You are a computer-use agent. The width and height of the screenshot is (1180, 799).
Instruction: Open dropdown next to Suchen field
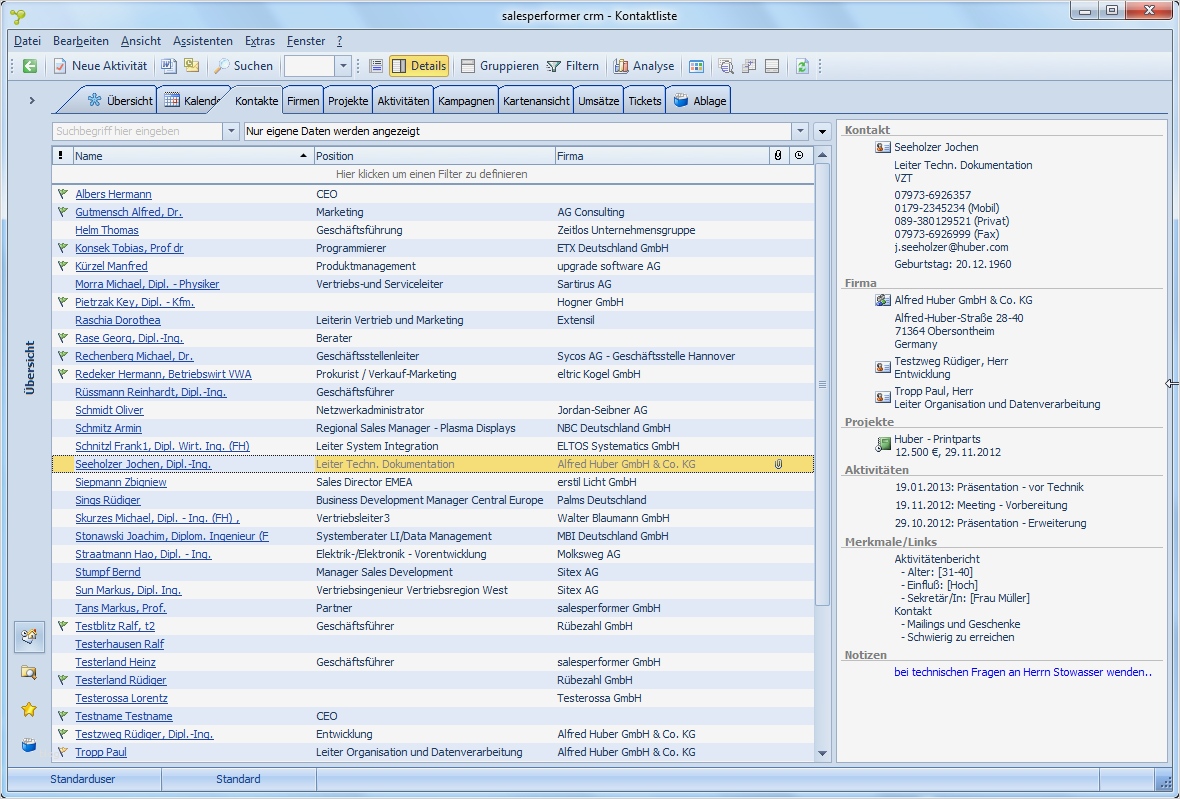point(343,66)
